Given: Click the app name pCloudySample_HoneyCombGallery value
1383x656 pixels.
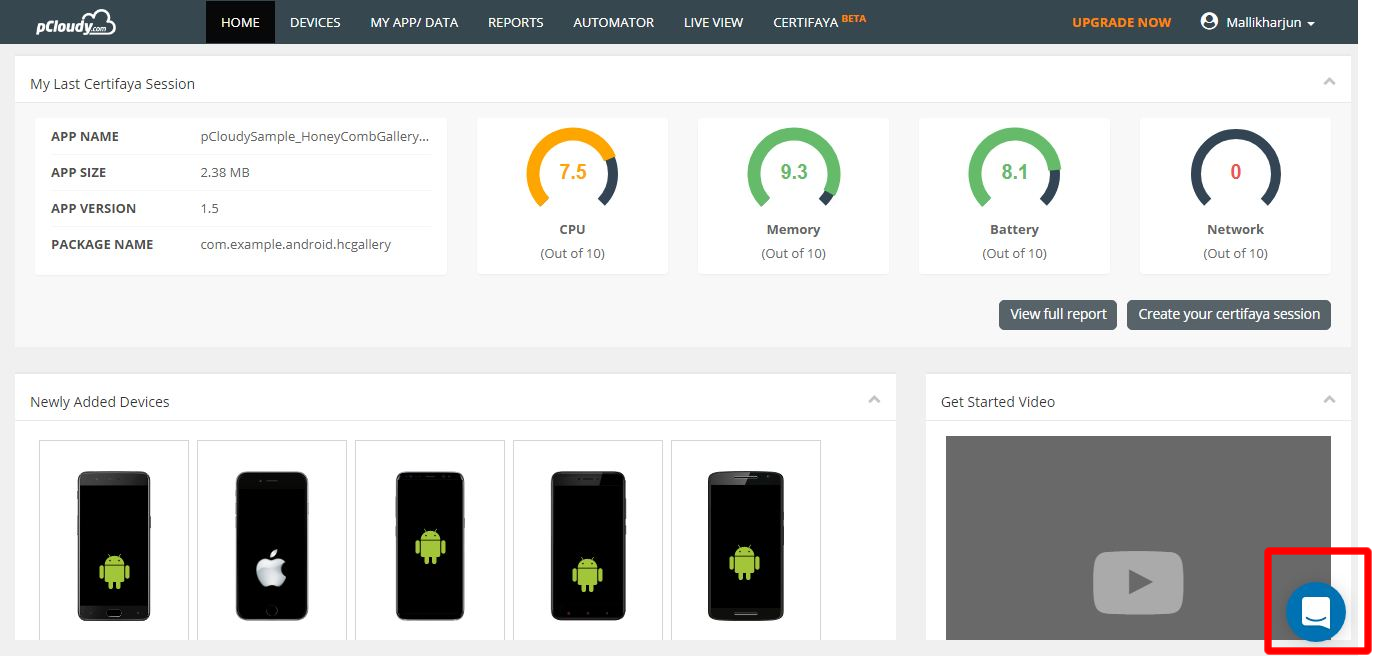Looking at the screenshot, I should [315, 136].
